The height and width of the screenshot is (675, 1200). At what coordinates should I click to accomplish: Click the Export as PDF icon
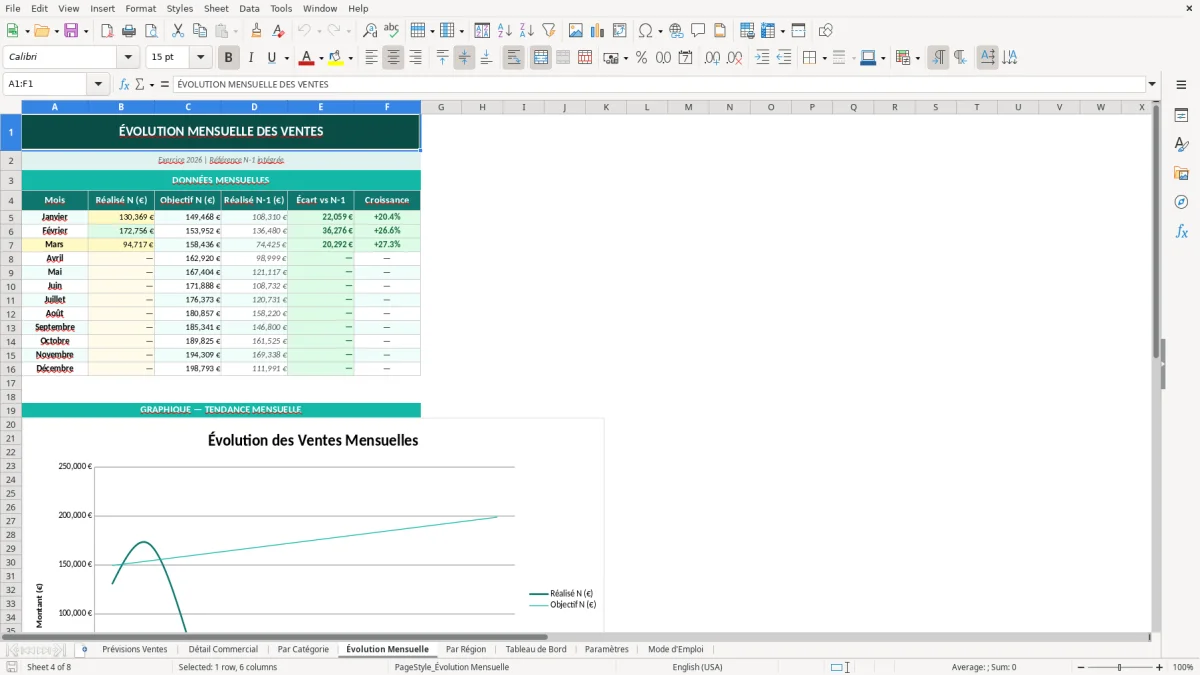(106, 31)
